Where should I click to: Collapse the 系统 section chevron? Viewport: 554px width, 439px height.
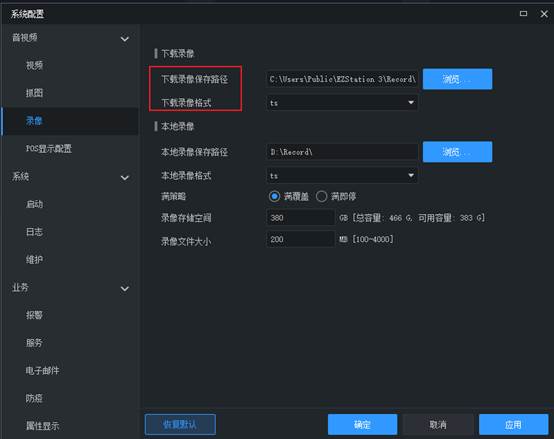coord(125,177)
